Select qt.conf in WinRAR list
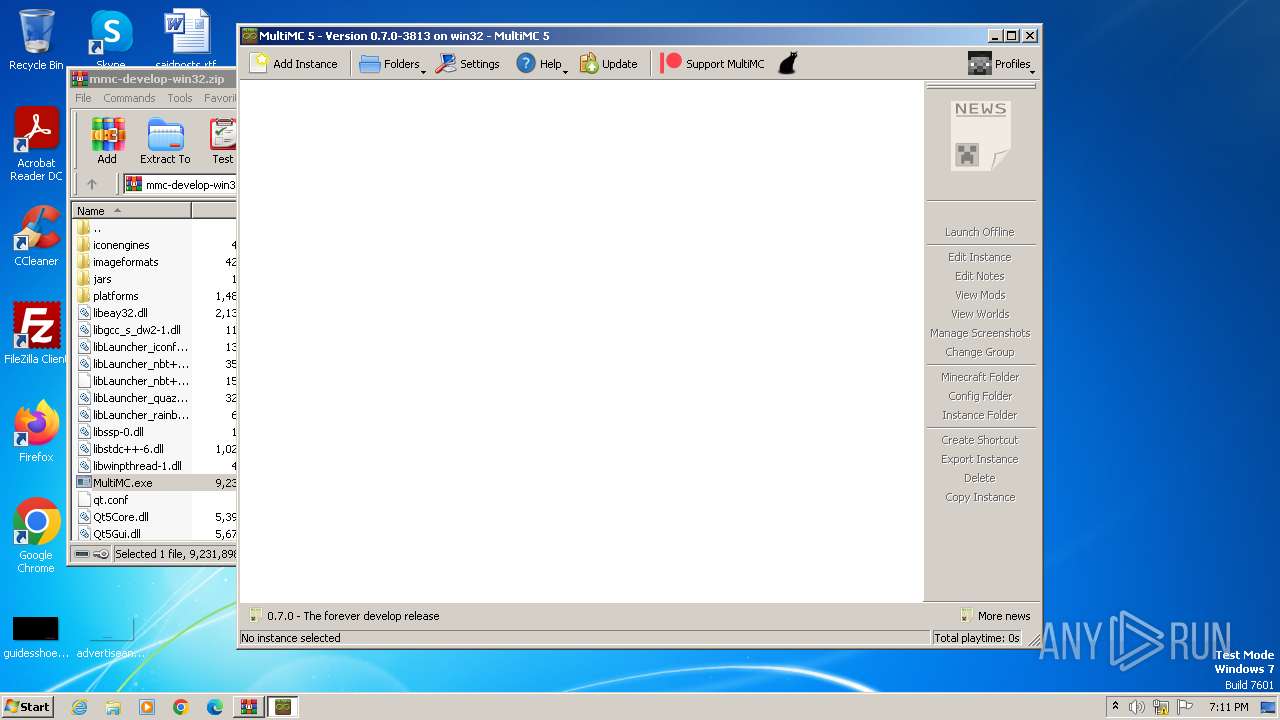Image resolution: width=1280 pixels, height=720 pixels. (110, 500)
